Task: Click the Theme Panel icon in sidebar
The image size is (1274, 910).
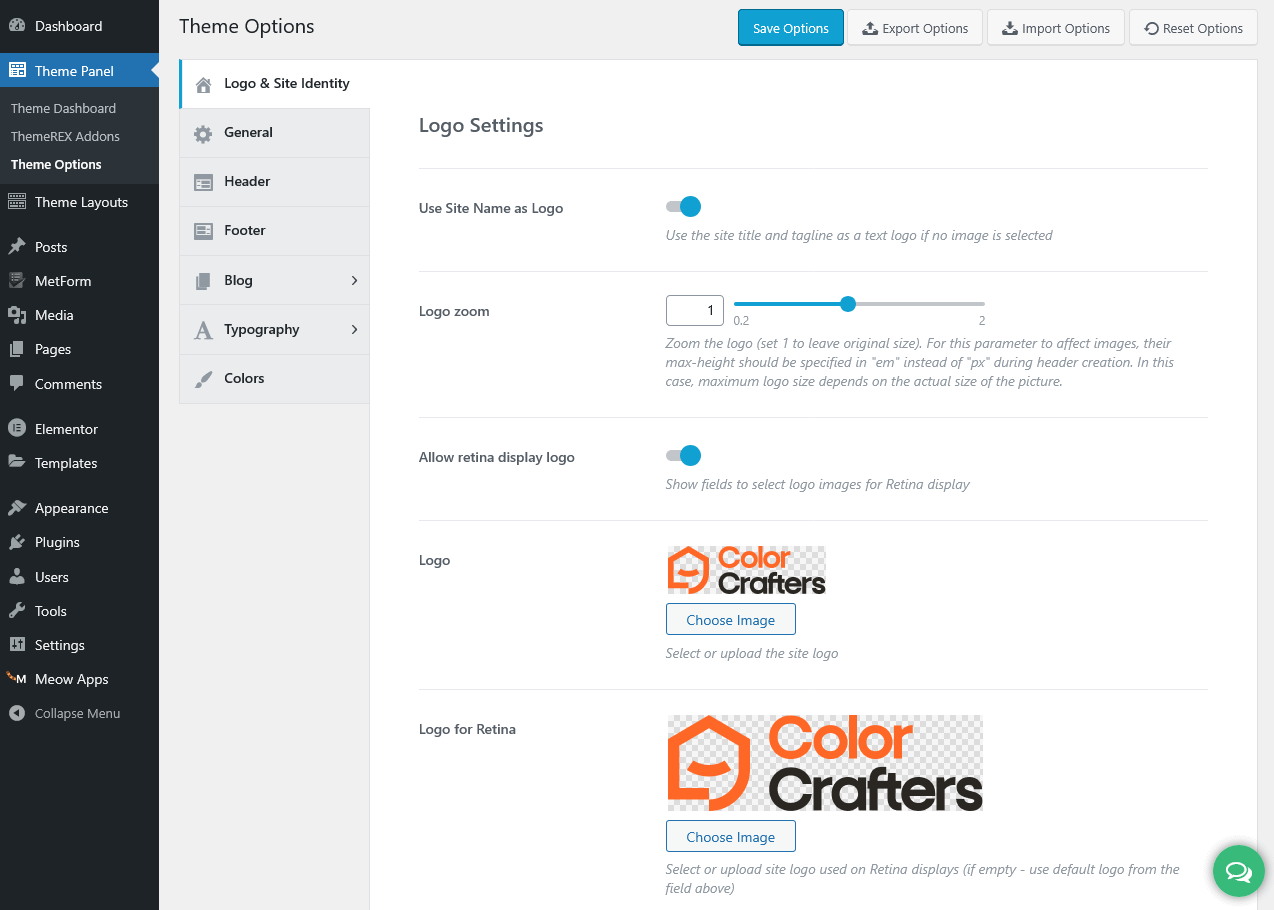Action: pos(17,71)
